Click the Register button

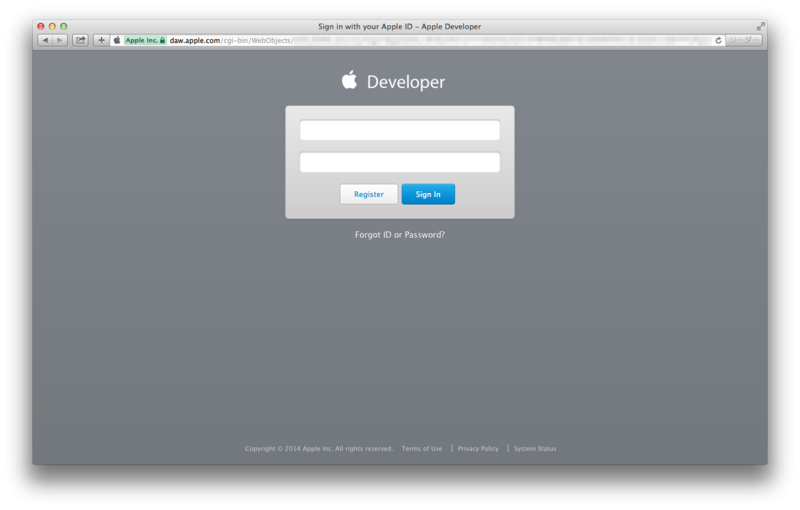(368, 194)
